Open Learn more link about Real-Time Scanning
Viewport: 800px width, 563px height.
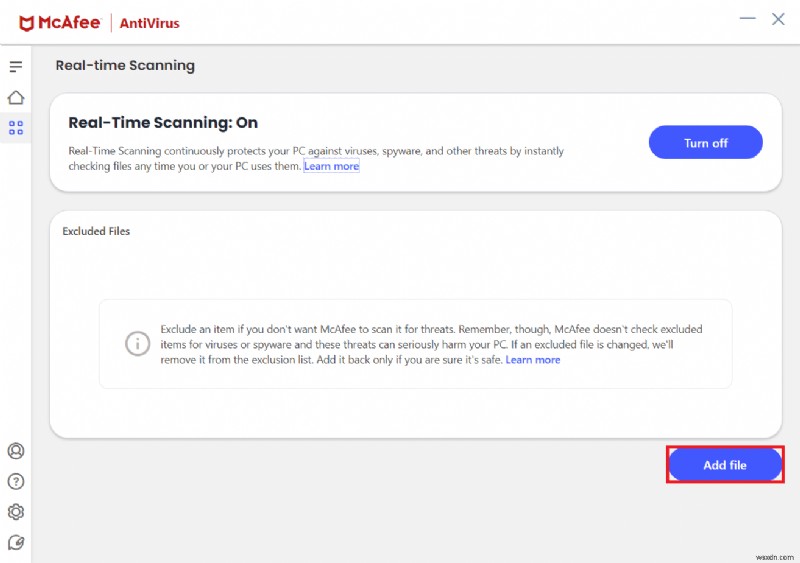tap(331, 167)
